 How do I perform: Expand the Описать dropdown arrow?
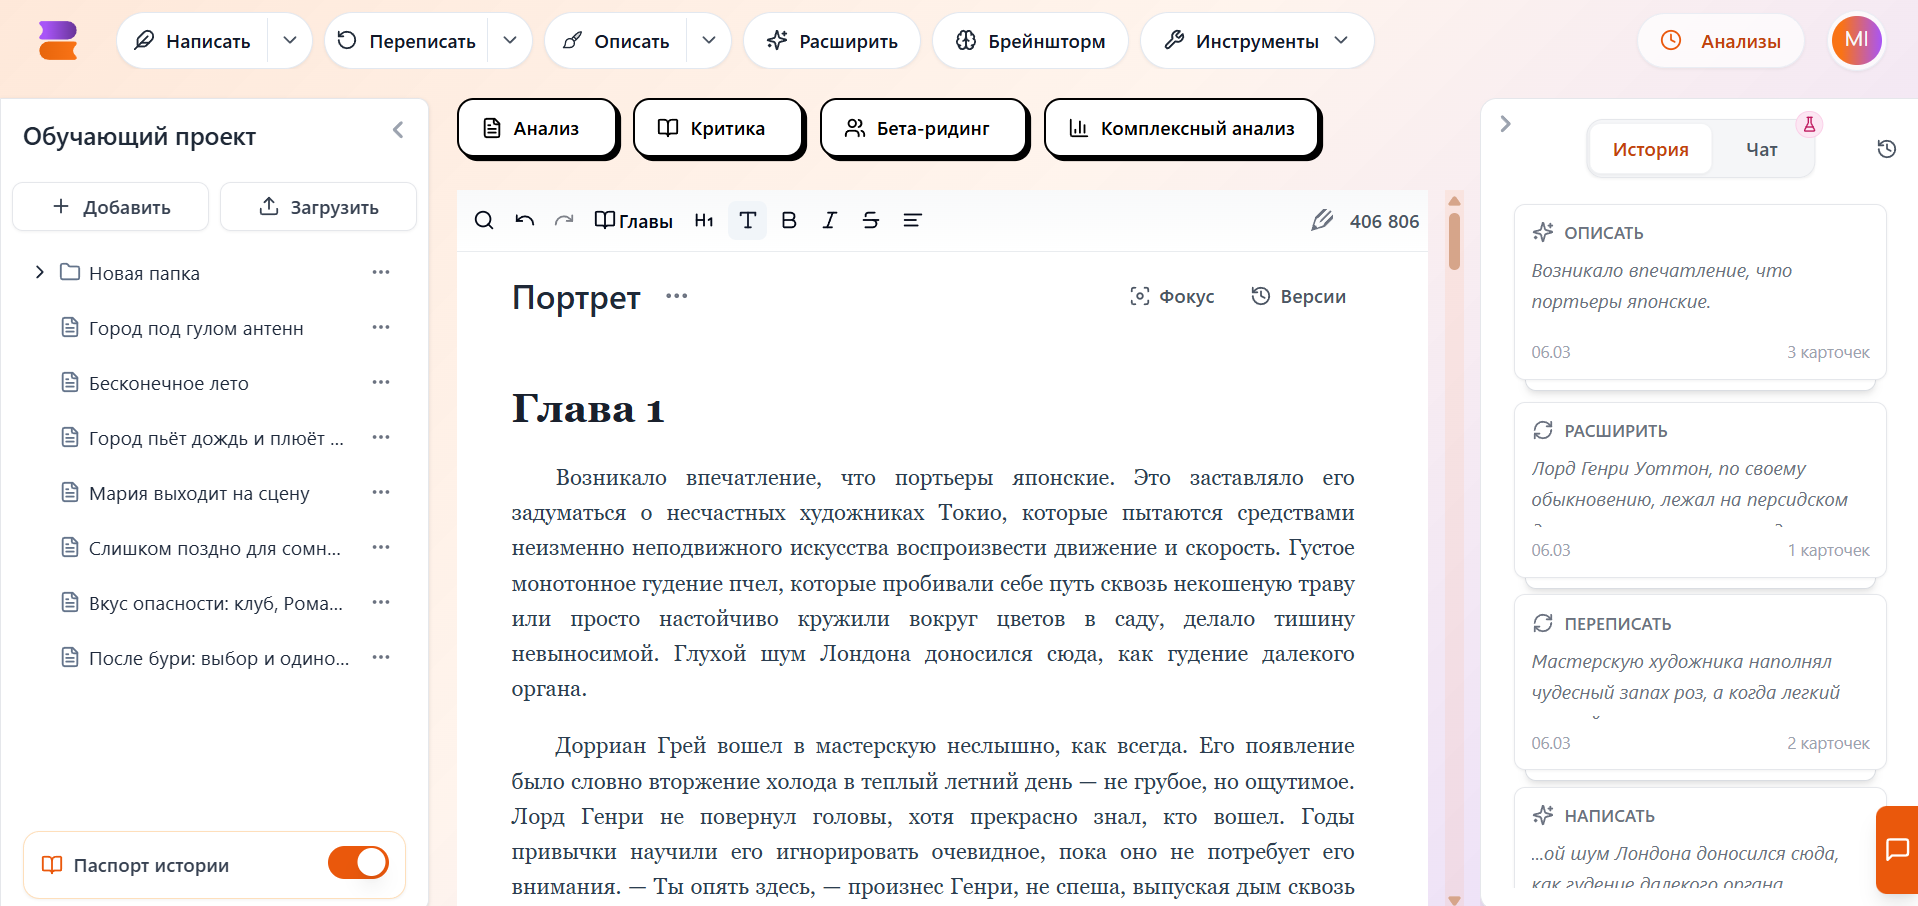[x=709, y=41]
